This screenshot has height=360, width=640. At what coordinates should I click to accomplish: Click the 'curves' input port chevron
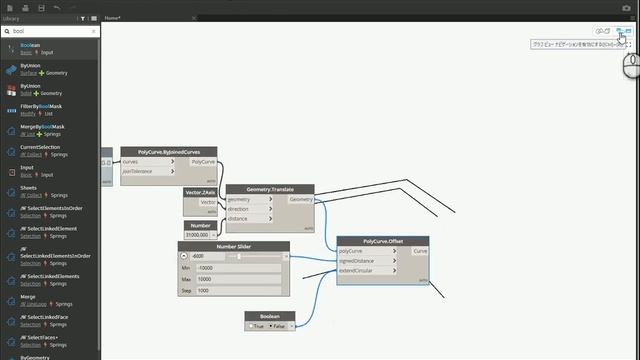[172, 162]
